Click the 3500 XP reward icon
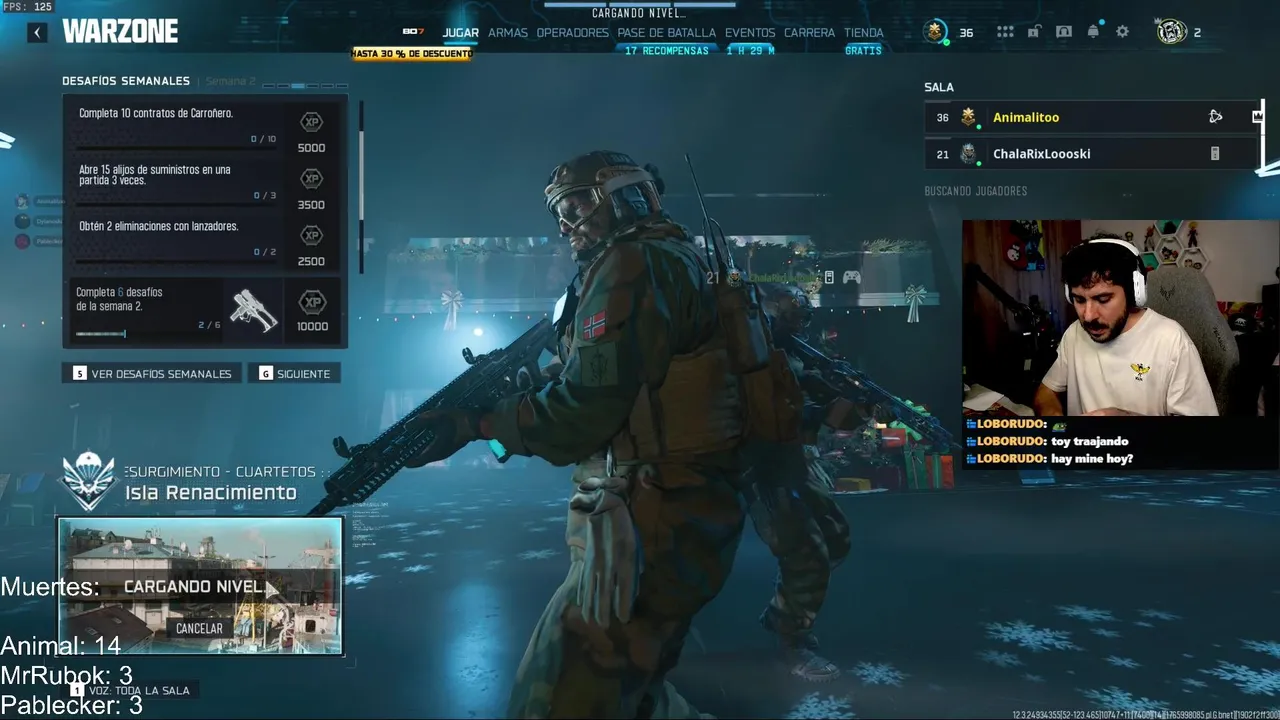This screenshot has width=1280, height=720. point(312,179)
